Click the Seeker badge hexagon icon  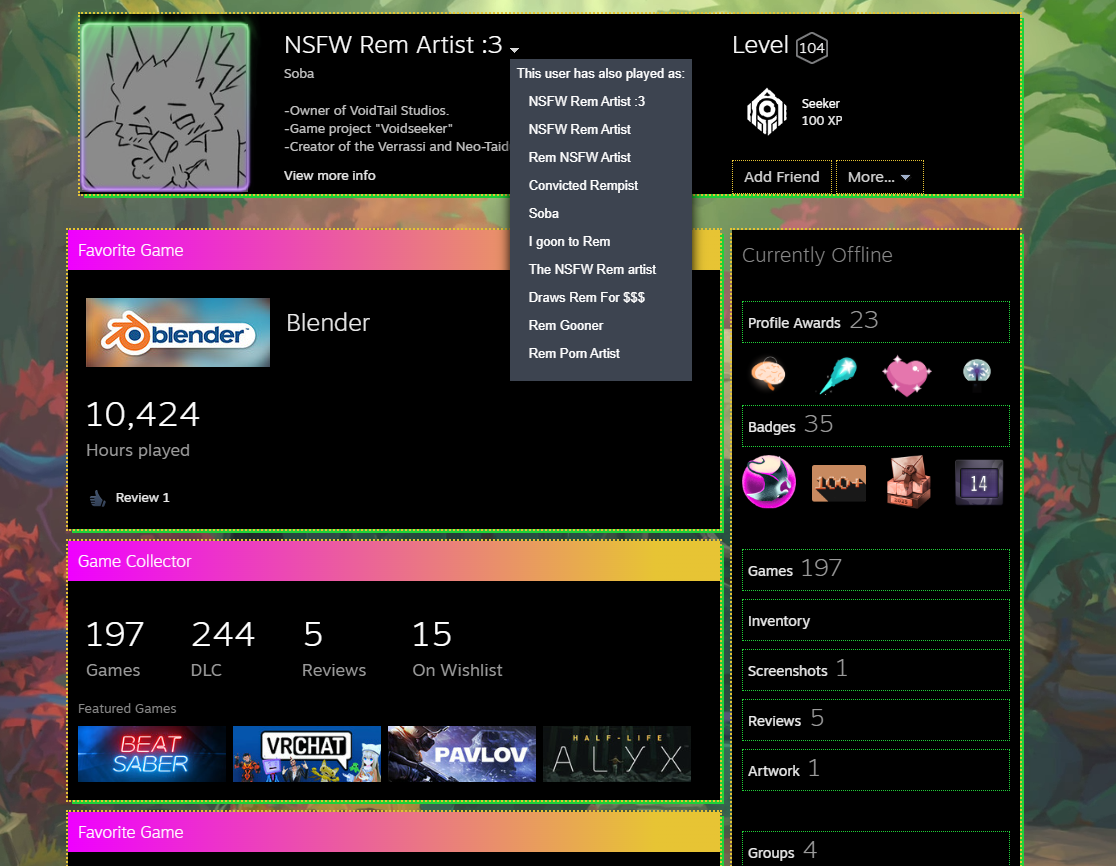point(767,112)
